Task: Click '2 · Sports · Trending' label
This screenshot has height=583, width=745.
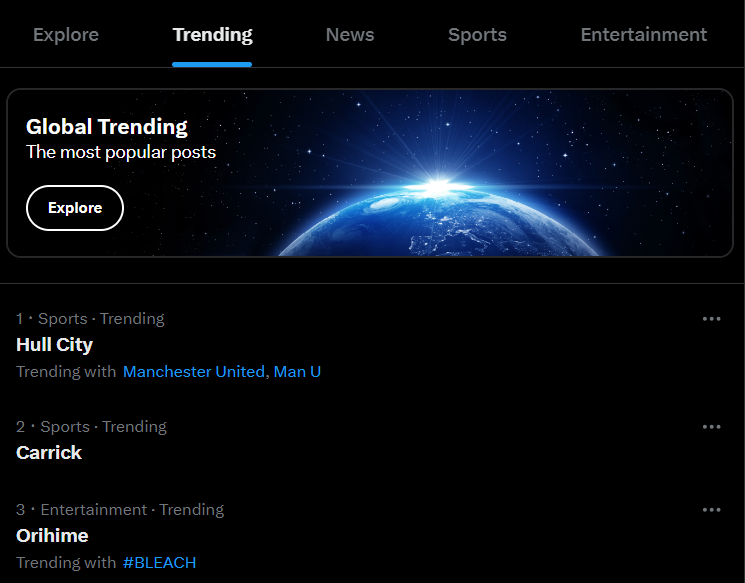Action: [91, 426]
